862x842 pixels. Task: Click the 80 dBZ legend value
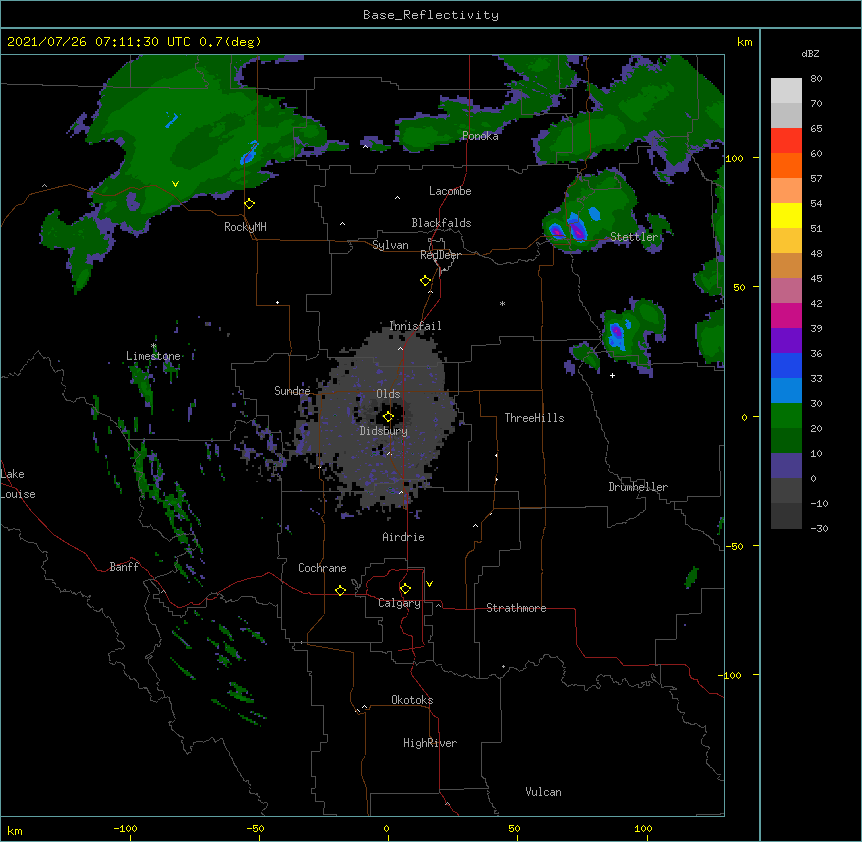pyautogui.click(x=816, y=79)
